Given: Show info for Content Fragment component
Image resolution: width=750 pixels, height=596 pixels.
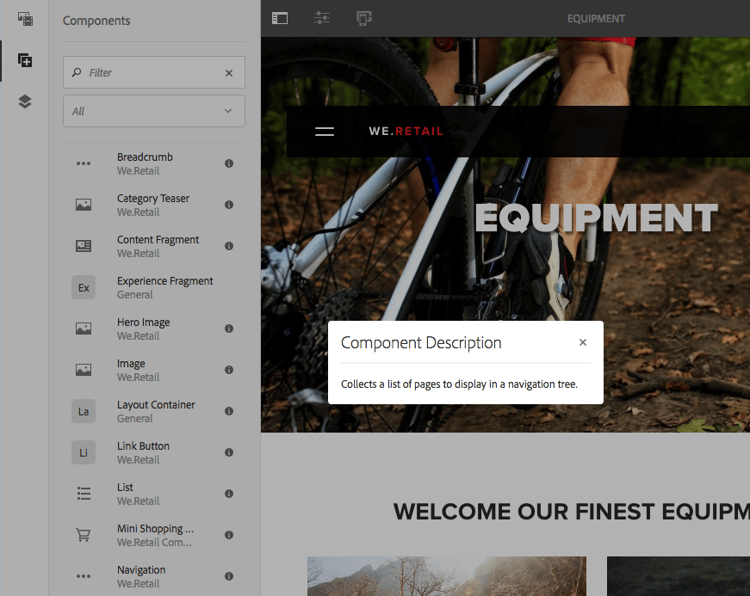Looking at the screenshot, I should [229, 246].
